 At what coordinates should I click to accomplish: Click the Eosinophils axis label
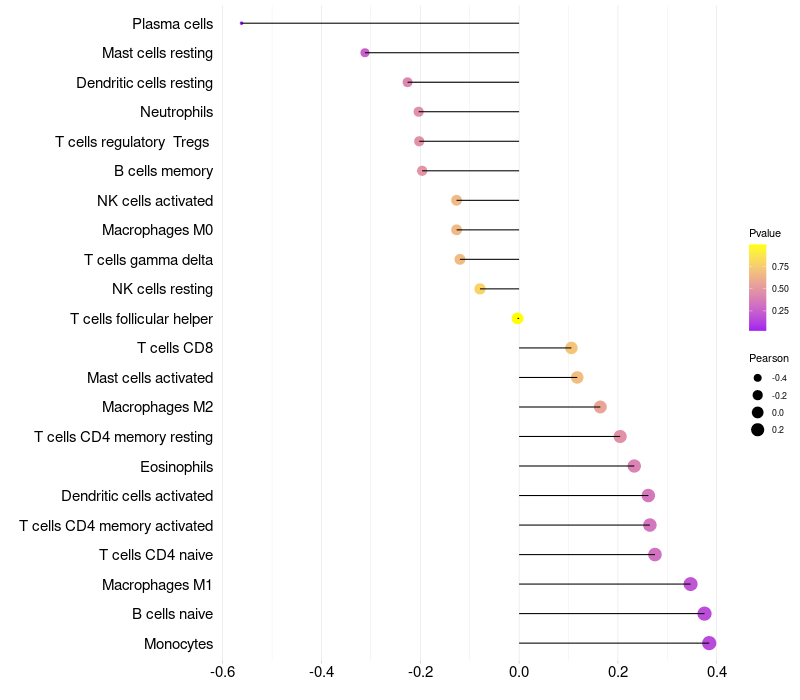177,466
